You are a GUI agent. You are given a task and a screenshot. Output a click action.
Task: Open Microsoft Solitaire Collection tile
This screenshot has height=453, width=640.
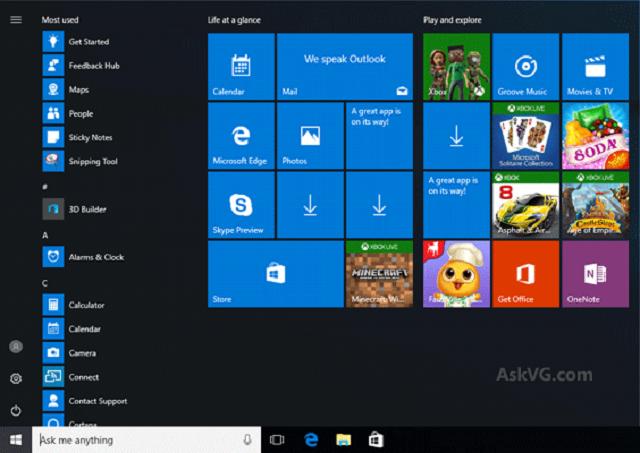coord(526,136)
